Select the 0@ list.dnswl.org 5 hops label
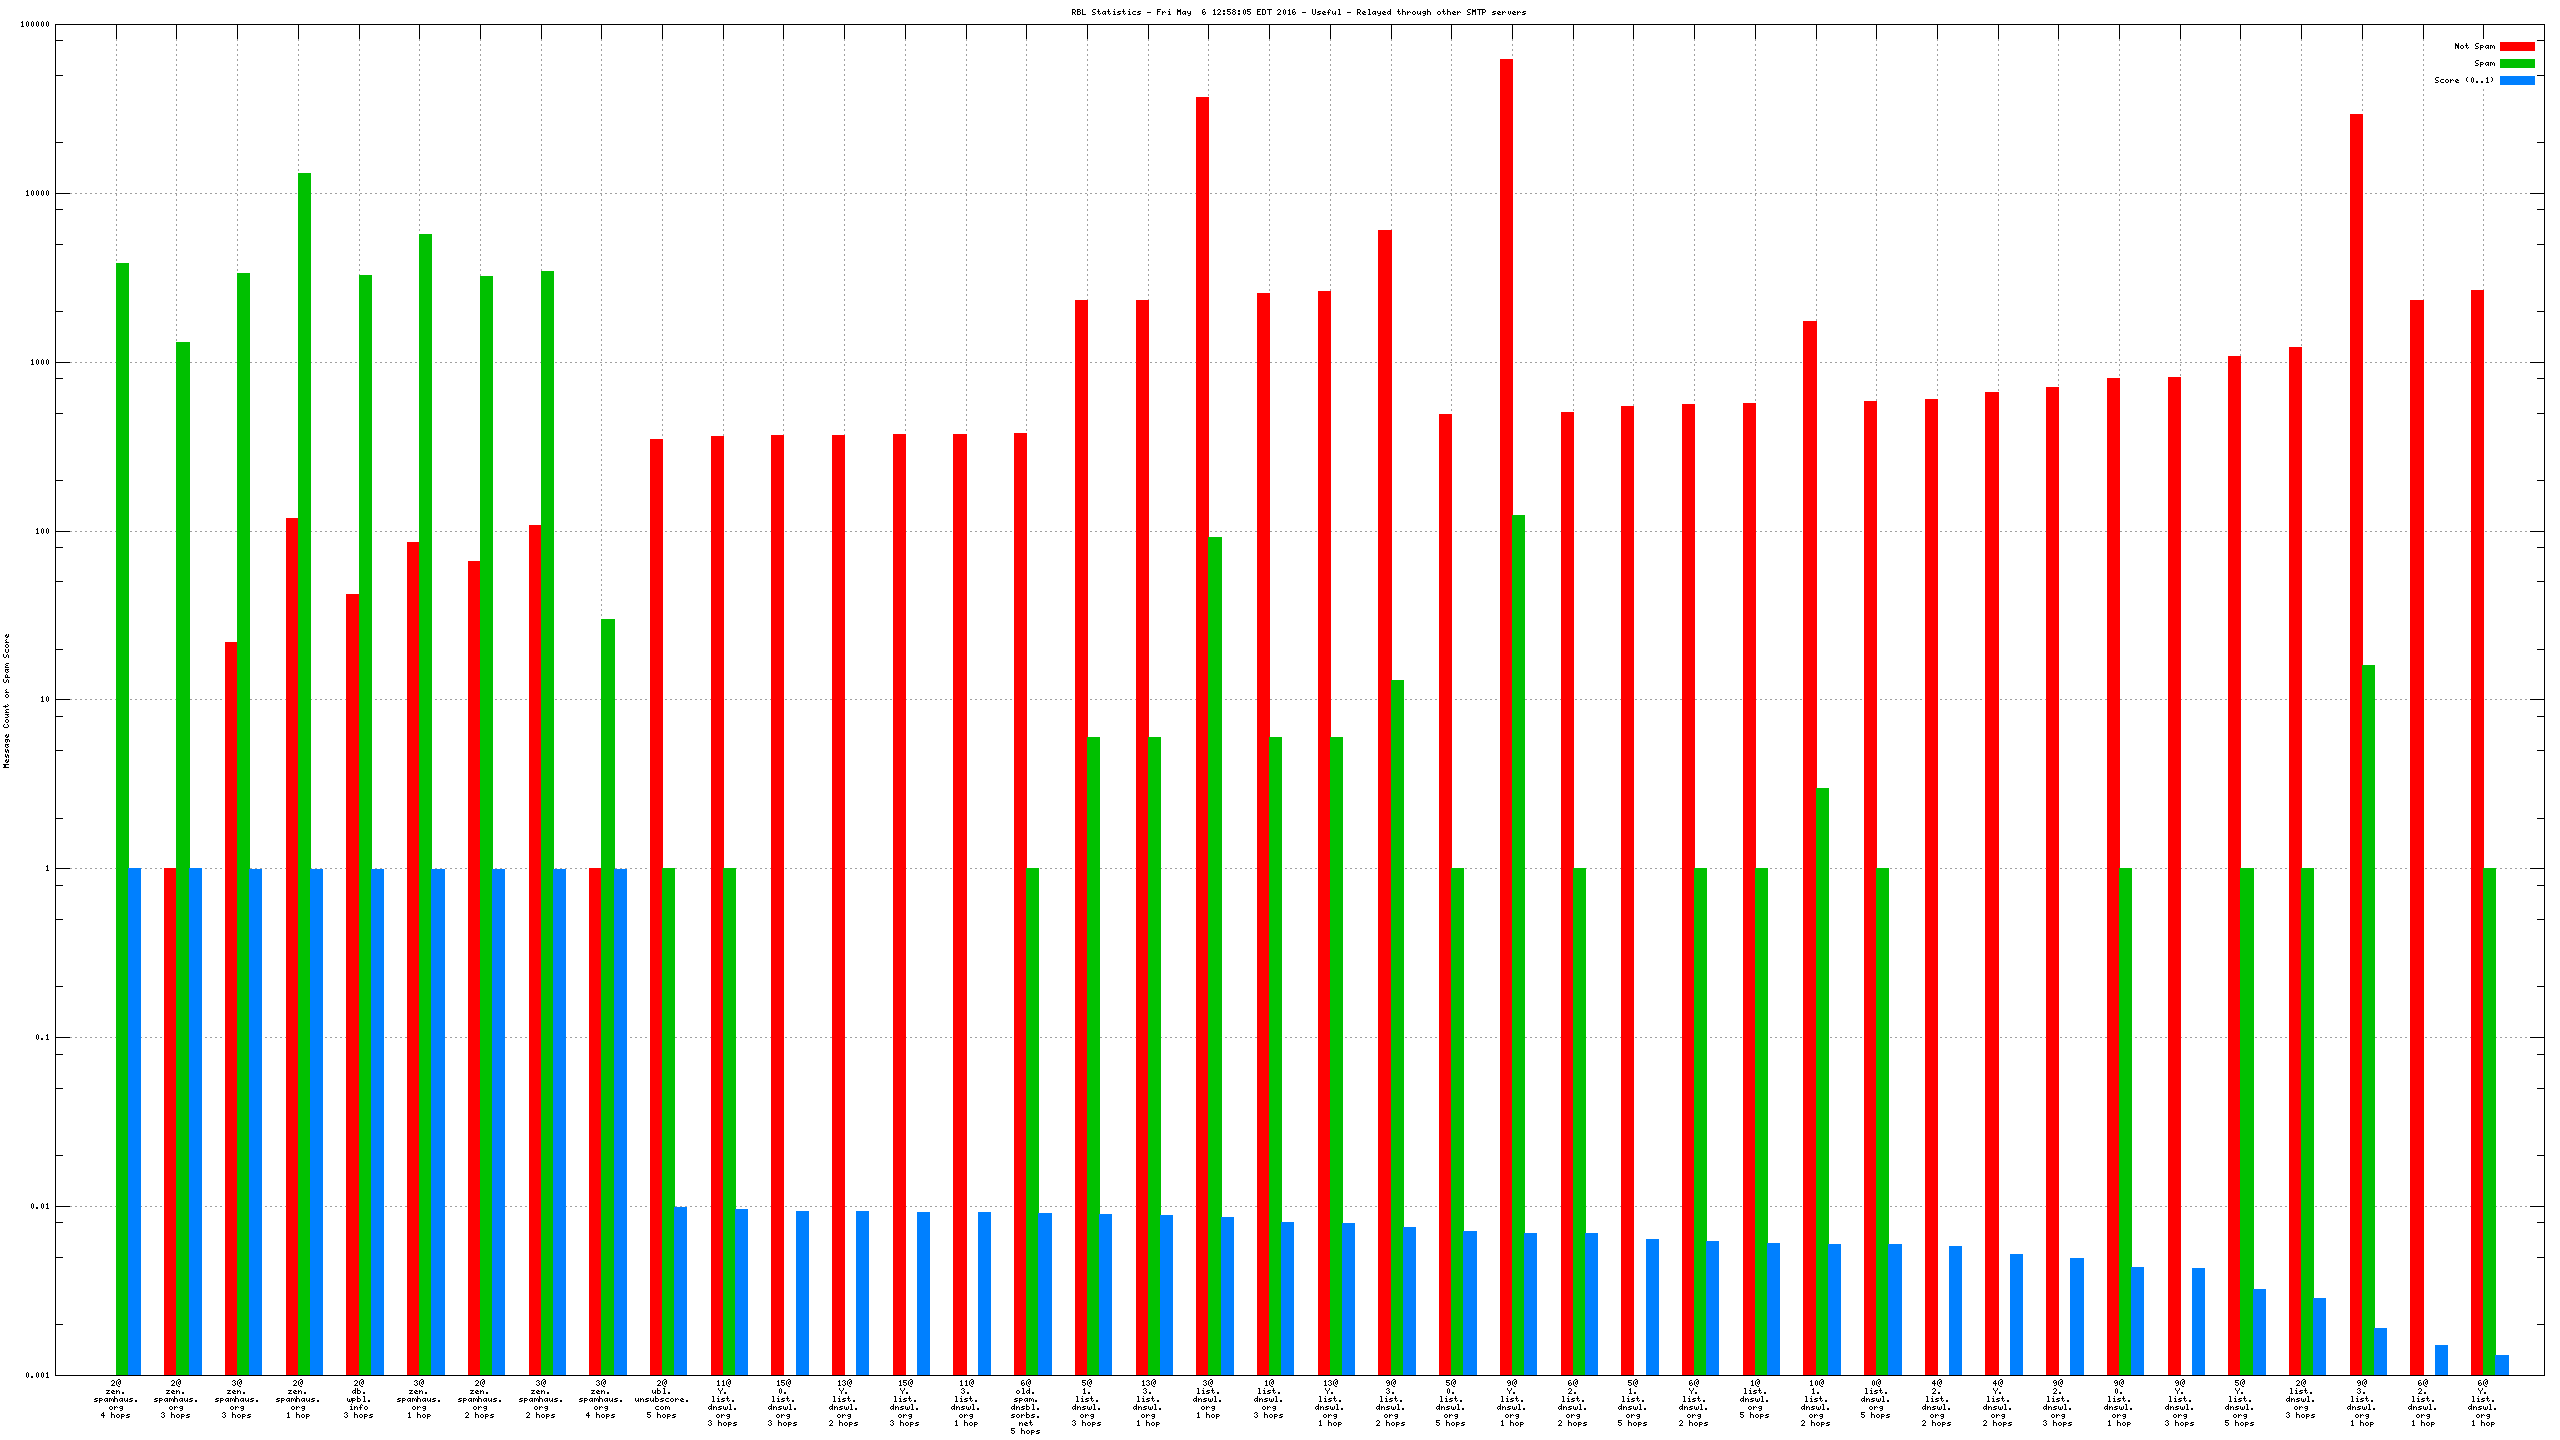This screenshot has width=2560, height=1440. (x=1875, y=1399)
